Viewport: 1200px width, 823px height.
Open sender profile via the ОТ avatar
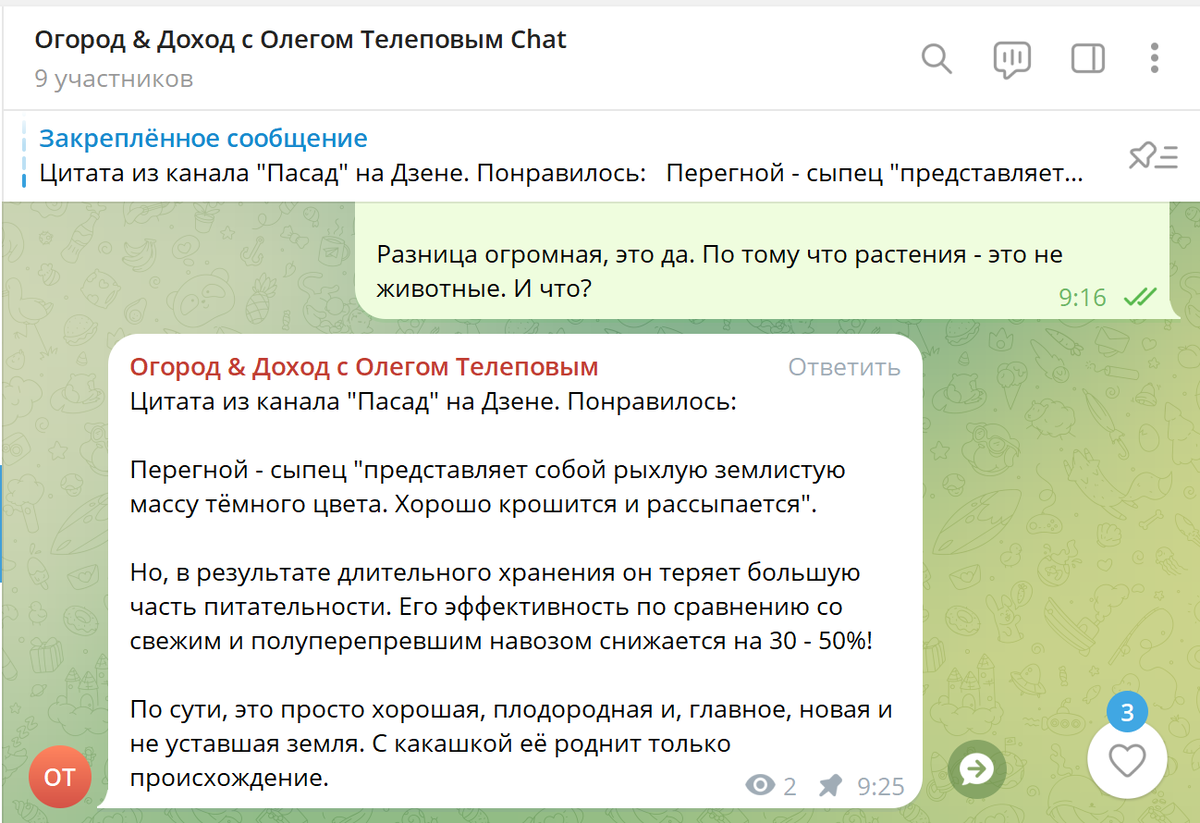60,776
